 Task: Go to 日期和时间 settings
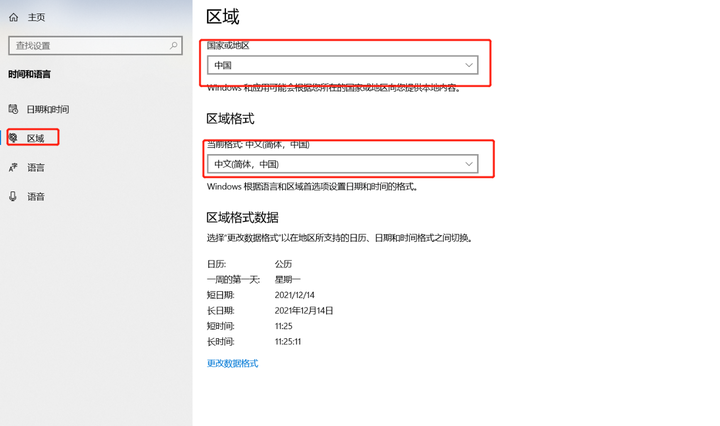[x=48, y=109]
